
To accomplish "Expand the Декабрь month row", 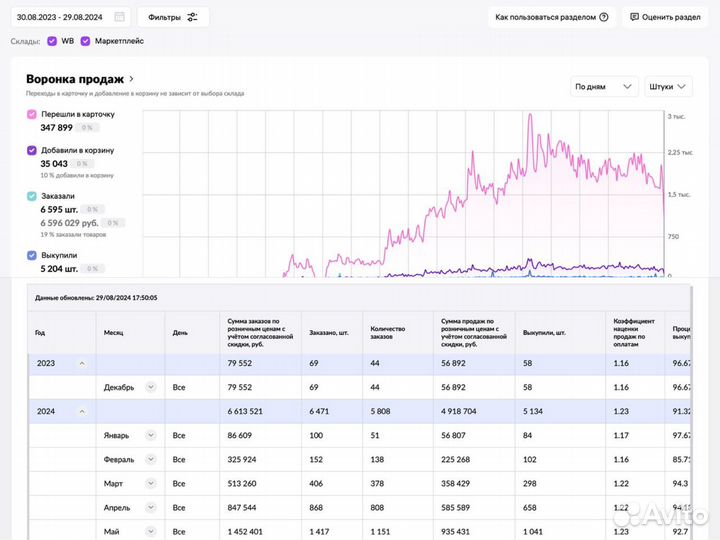I will [x=150, y=387].
